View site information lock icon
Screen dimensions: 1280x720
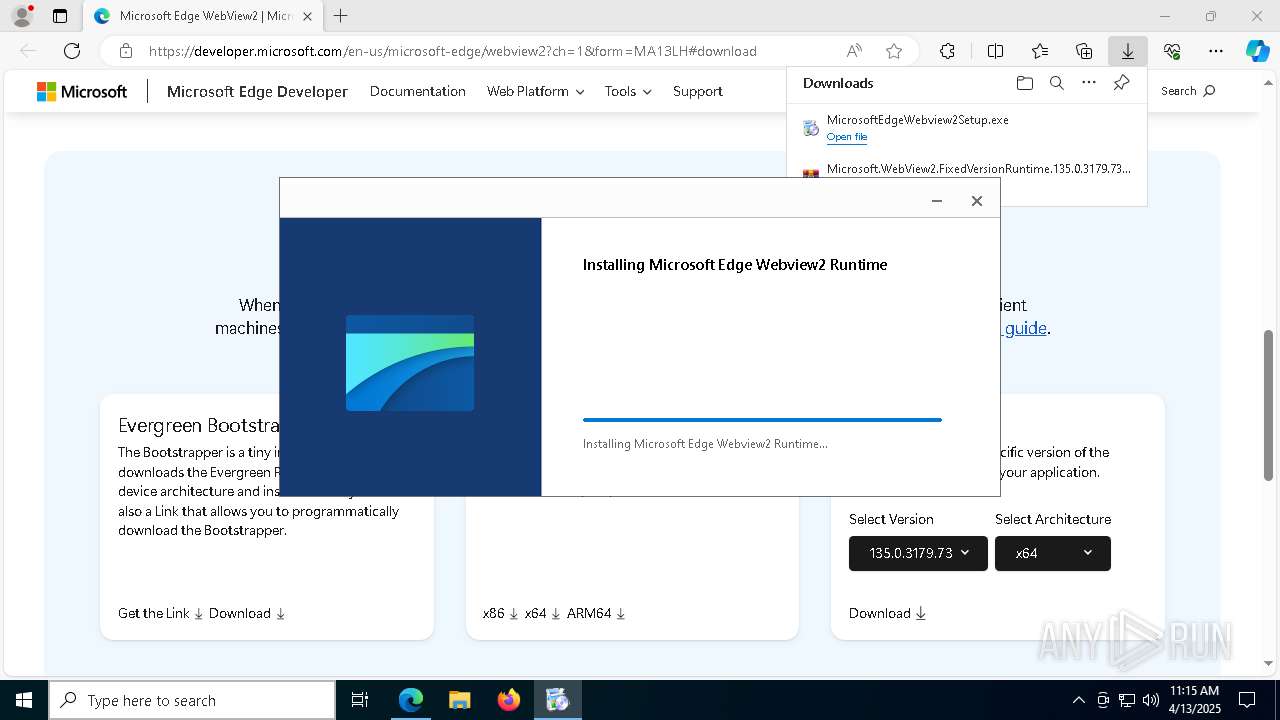tap(125, 51)
